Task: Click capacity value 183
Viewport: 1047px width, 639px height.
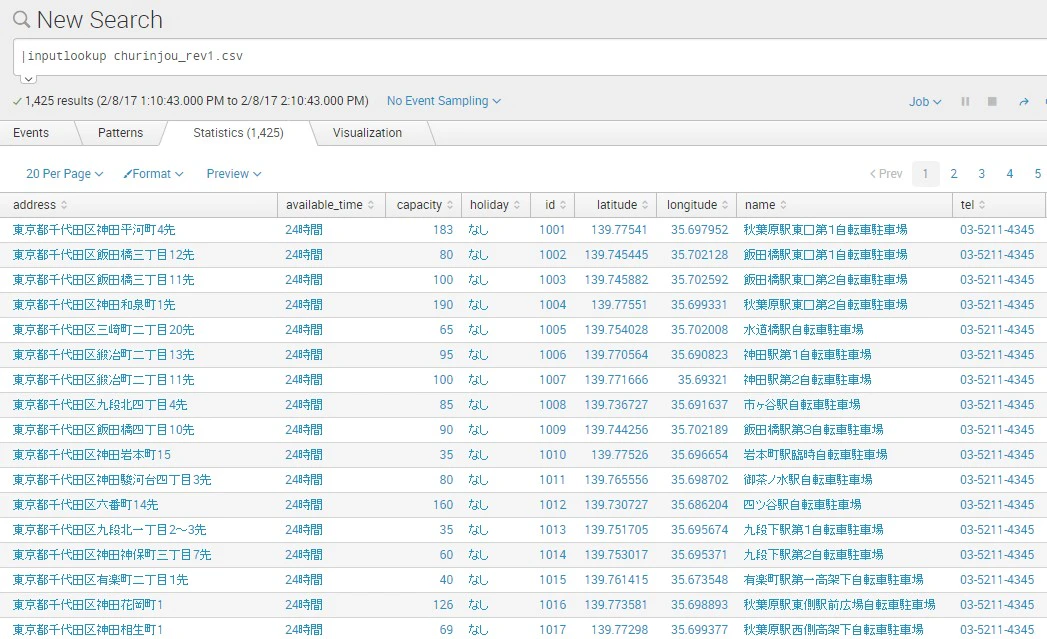Action: click(x=443, y=230)
